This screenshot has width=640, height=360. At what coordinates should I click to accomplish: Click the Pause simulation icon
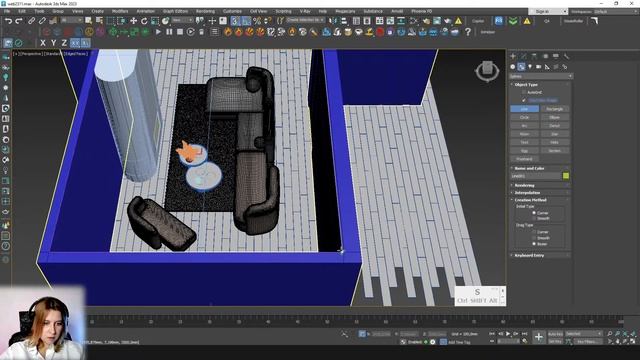click(169, 32)
